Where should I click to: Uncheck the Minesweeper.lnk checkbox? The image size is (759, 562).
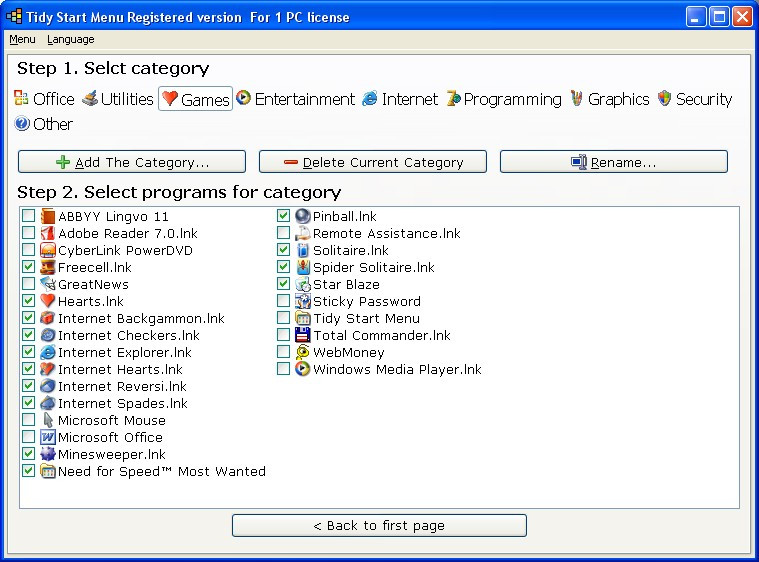29,454
